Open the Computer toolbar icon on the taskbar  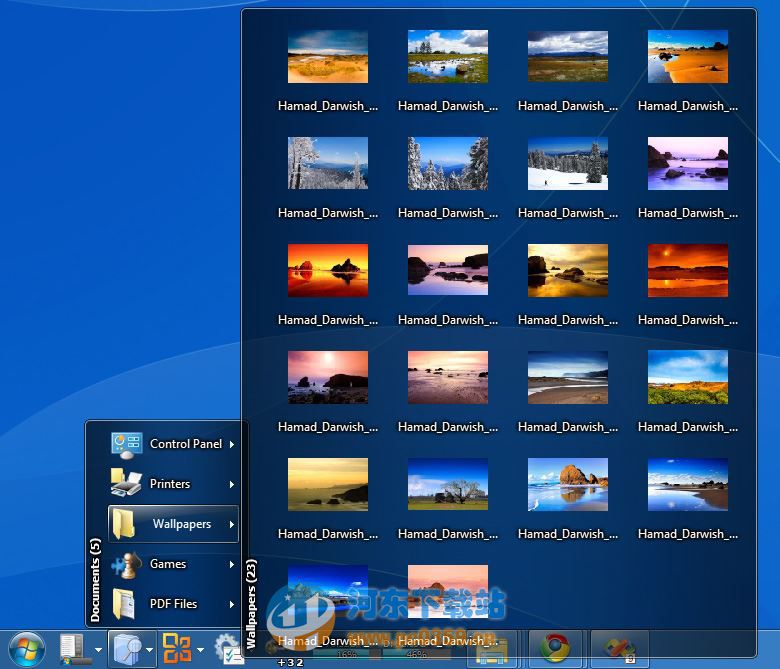(x=74, y=649)
